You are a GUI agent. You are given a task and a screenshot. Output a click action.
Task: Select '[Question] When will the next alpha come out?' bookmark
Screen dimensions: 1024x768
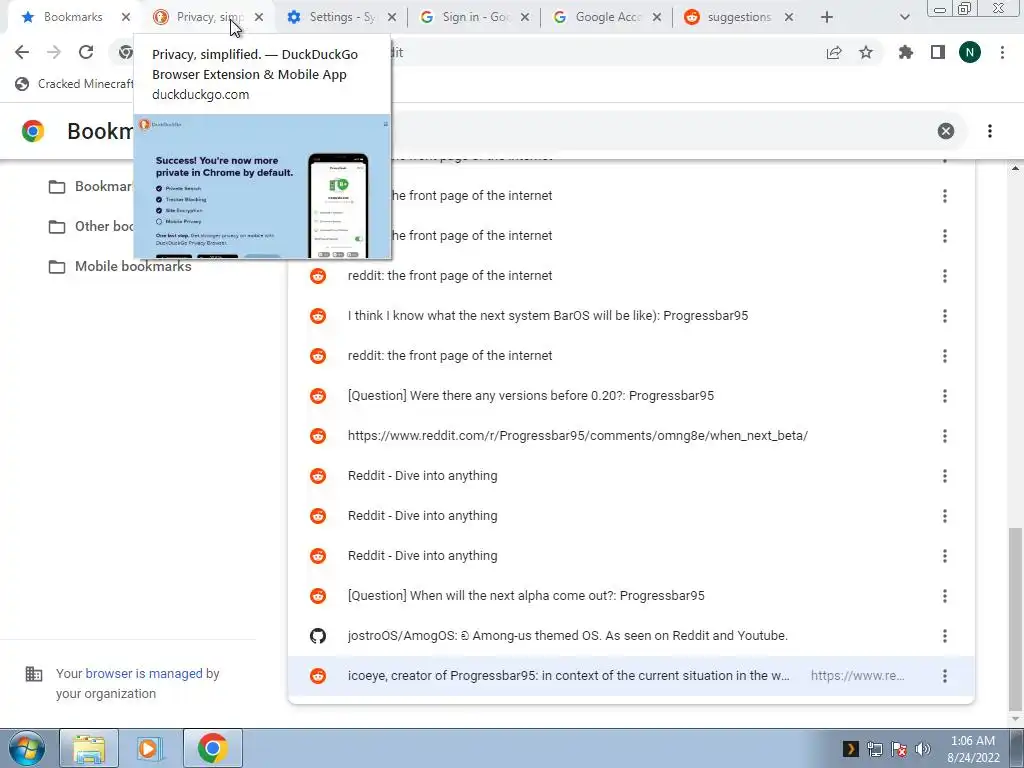point(631,596)
